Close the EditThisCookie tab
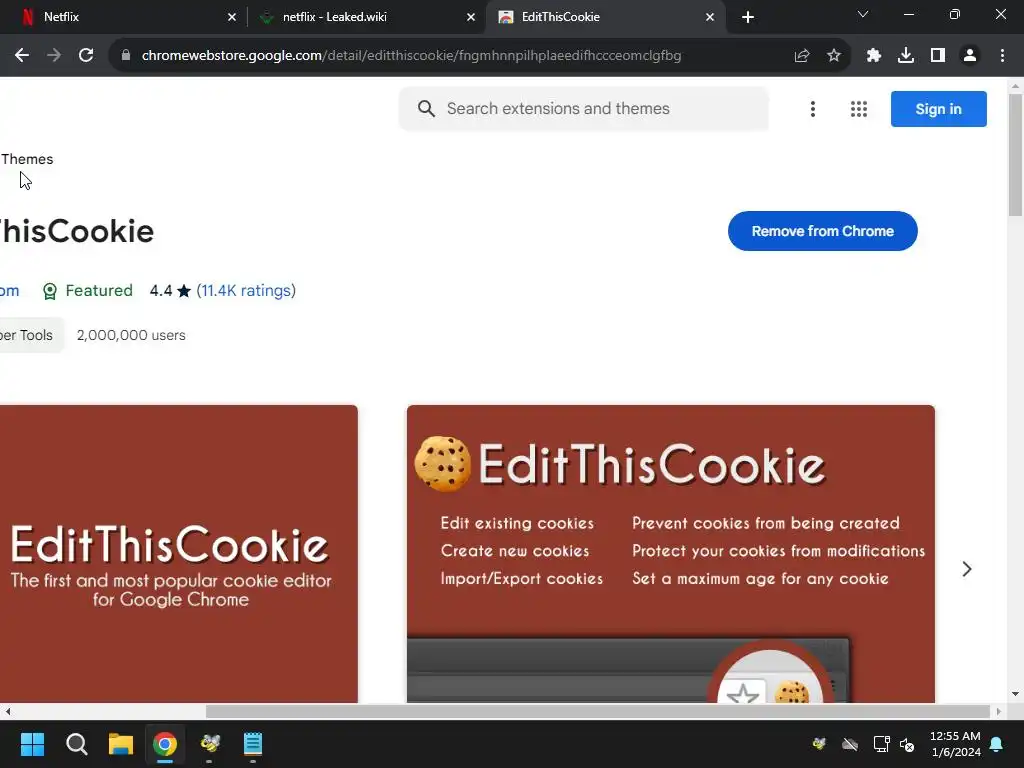Viewport: 1024px width, 768px height. point(710,17)
